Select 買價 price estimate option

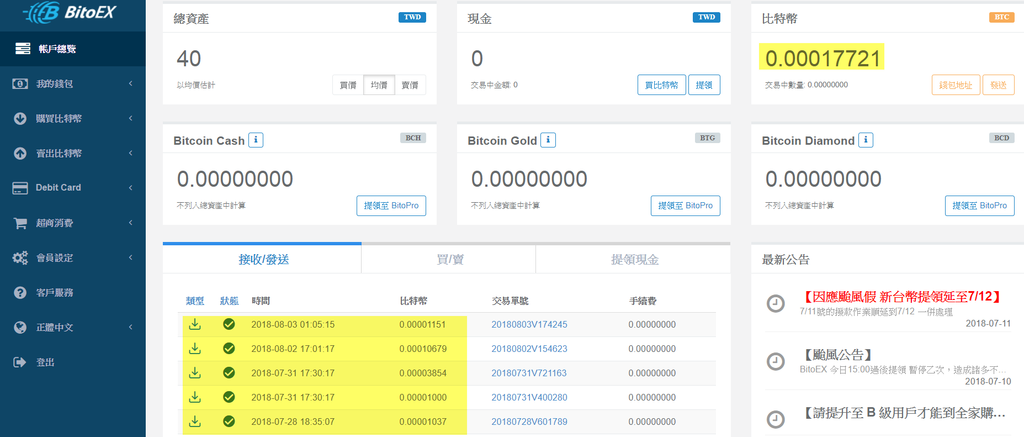347,85
